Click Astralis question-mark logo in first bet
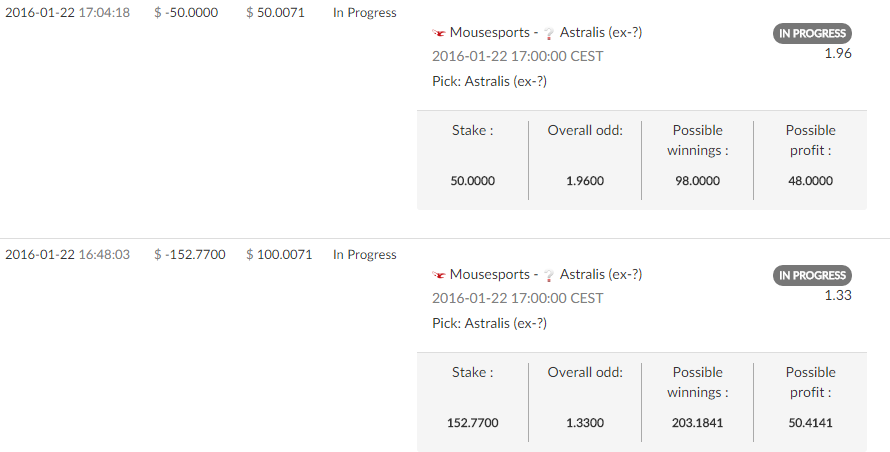 (548, 34)
